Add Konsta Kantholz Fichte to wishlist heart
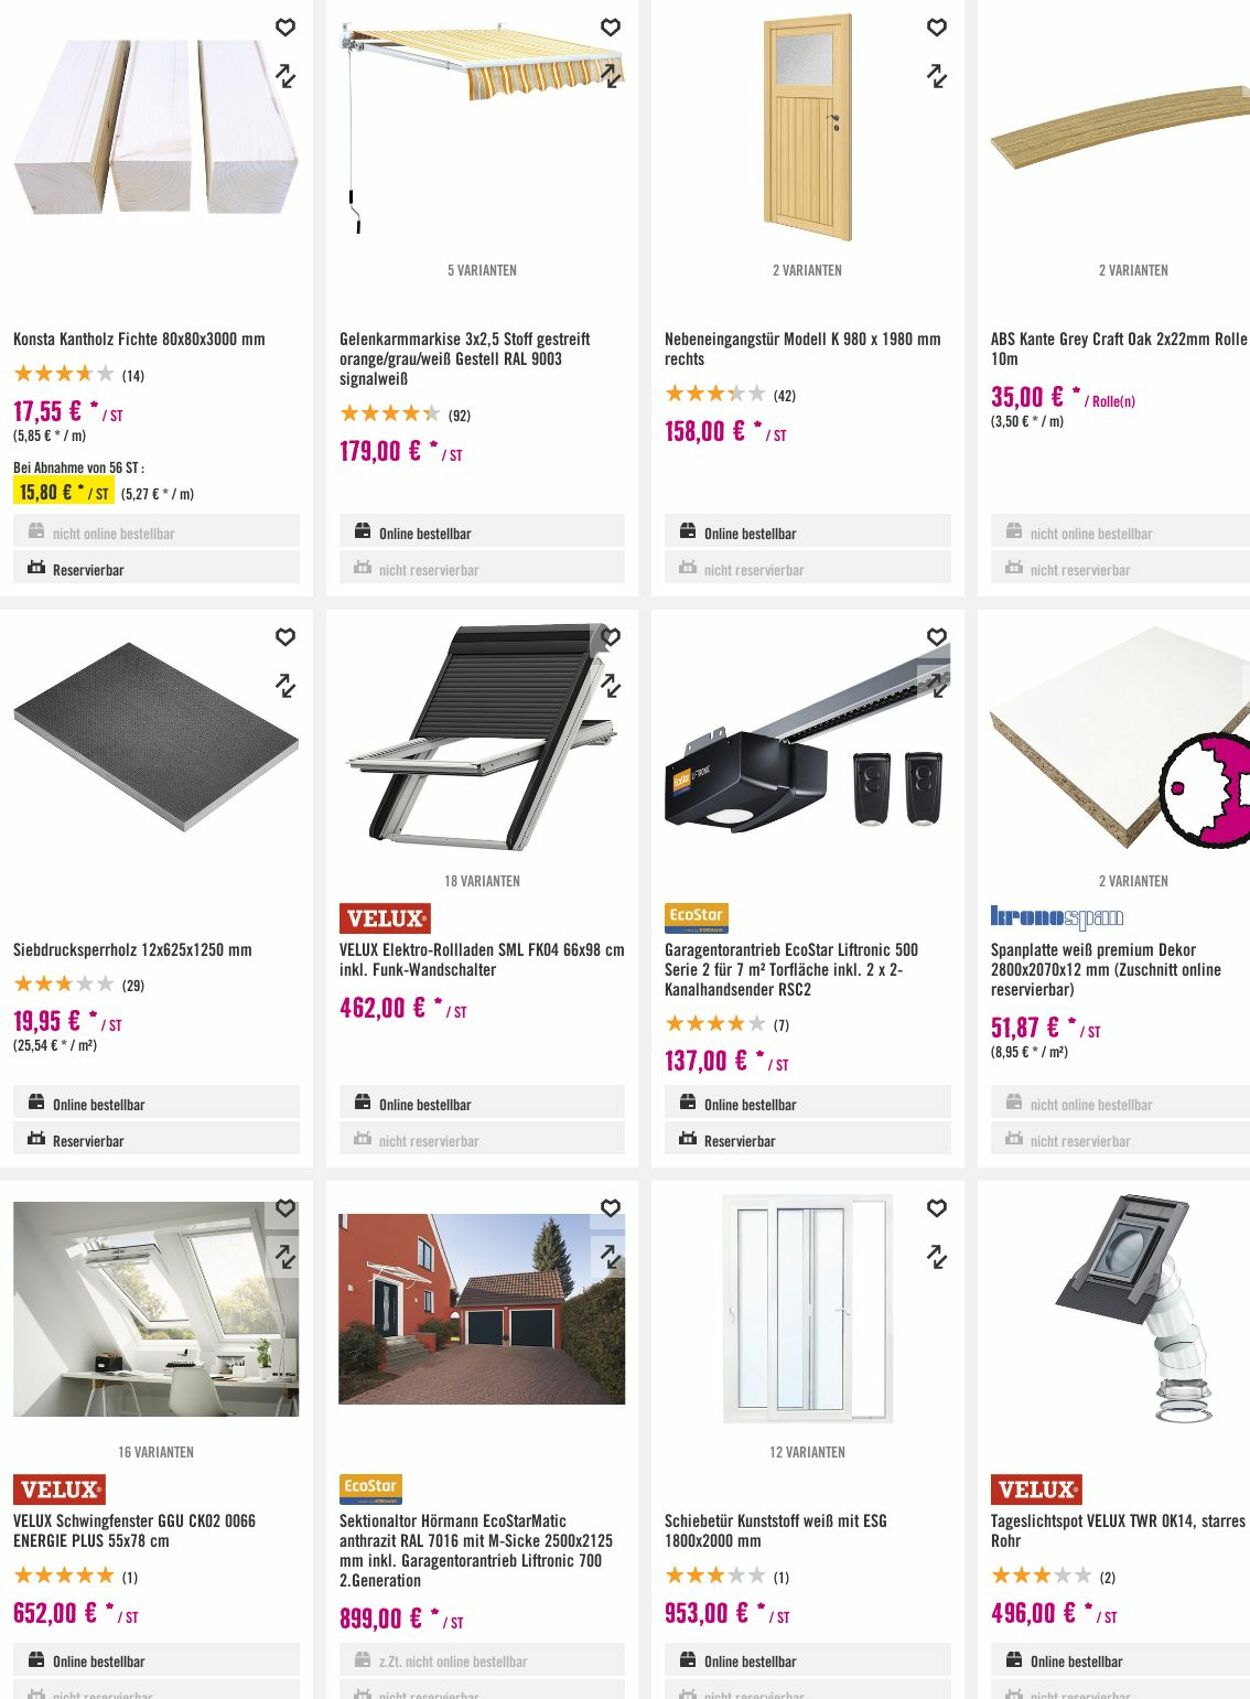 click(286, 28)
